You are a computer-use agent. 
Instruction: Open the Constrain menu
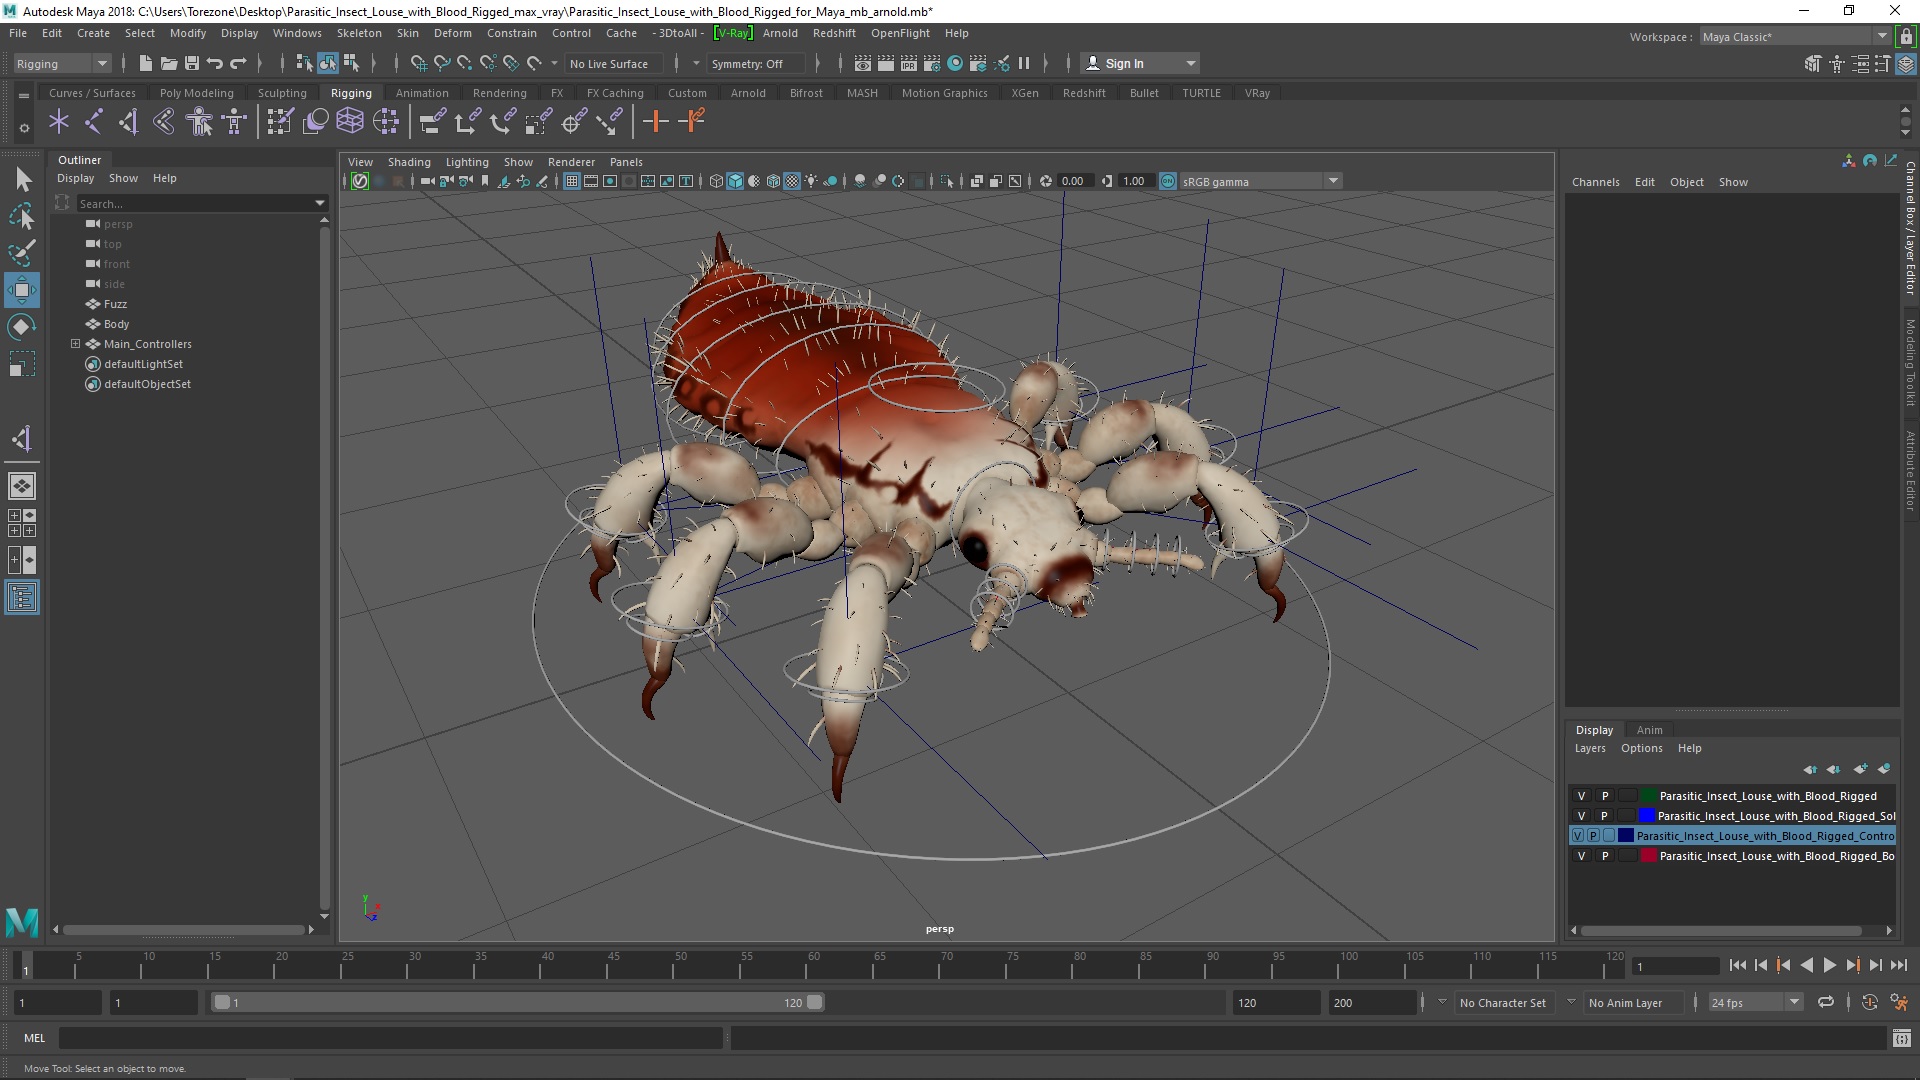(x=511, y=33)
